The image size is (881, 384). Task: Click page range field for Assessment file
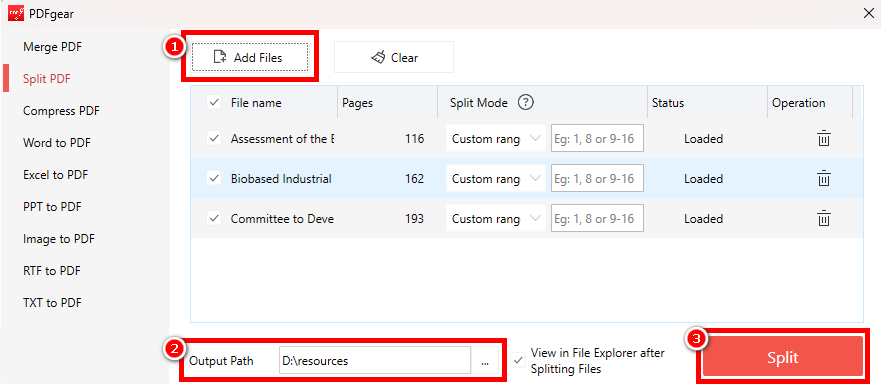597,138
